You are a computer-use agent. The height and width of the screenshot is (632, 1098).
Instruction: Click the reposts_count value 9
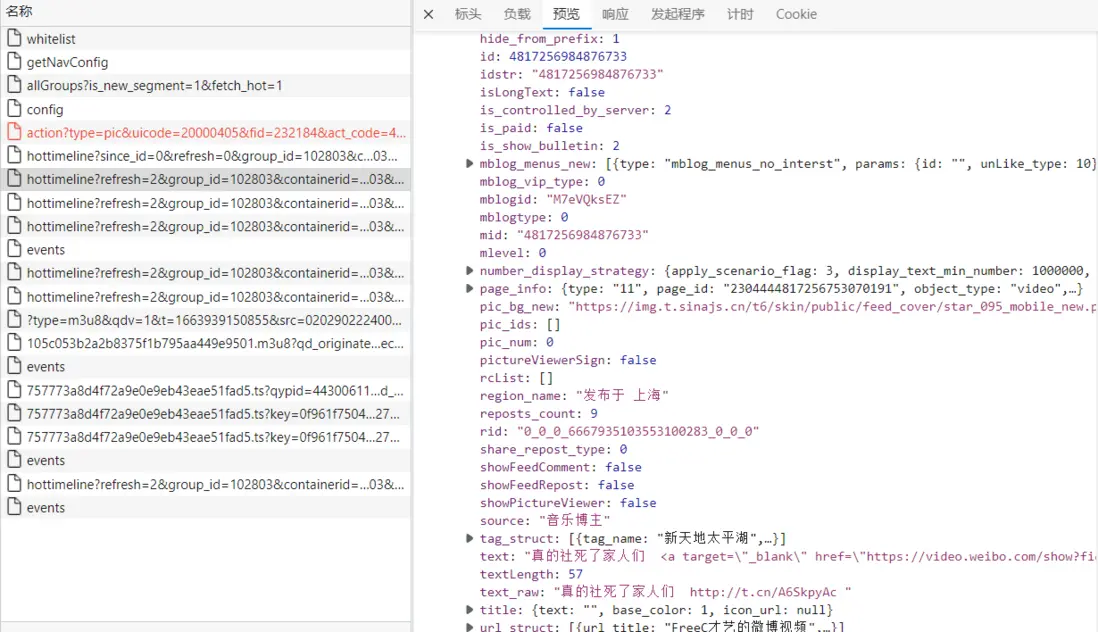pyautogui.click(x=594, y=414)
